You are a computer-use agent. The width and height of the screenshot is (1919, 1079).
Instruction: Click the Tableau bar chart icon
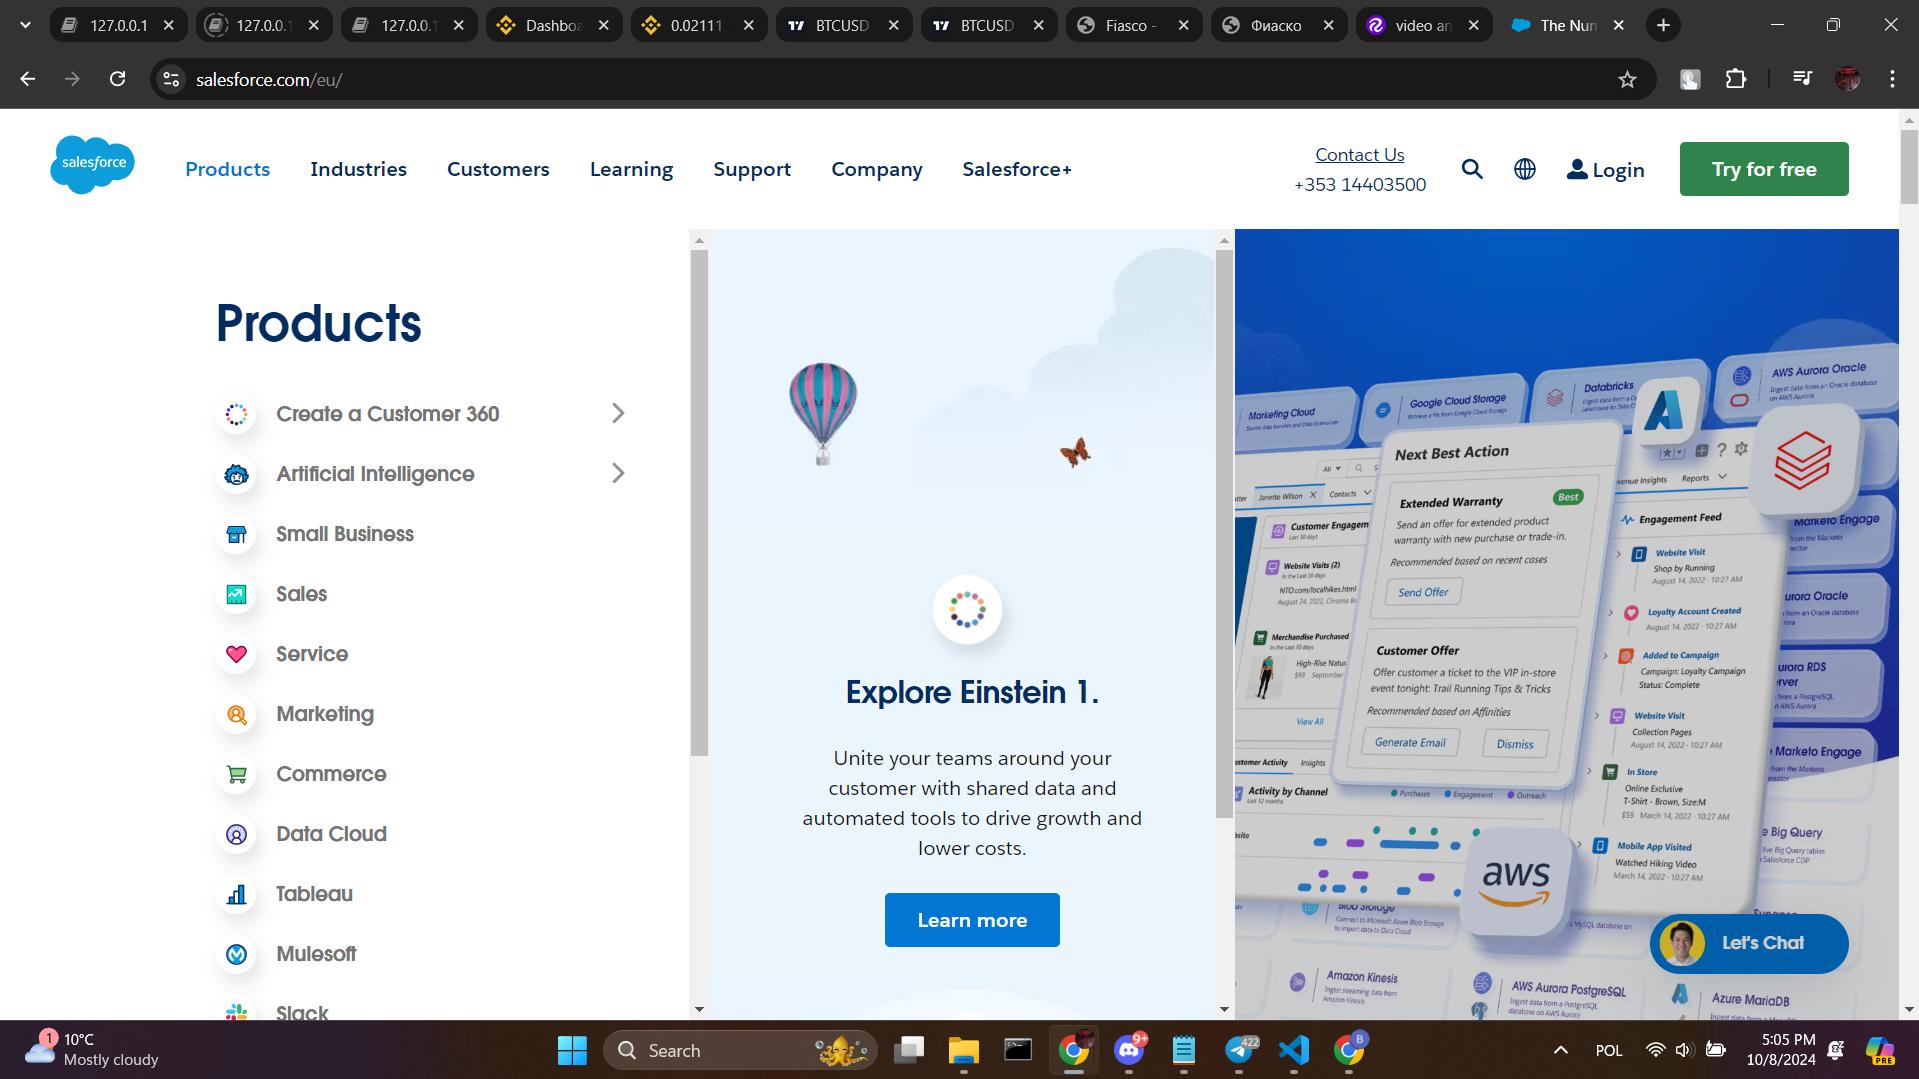(236, 894)
